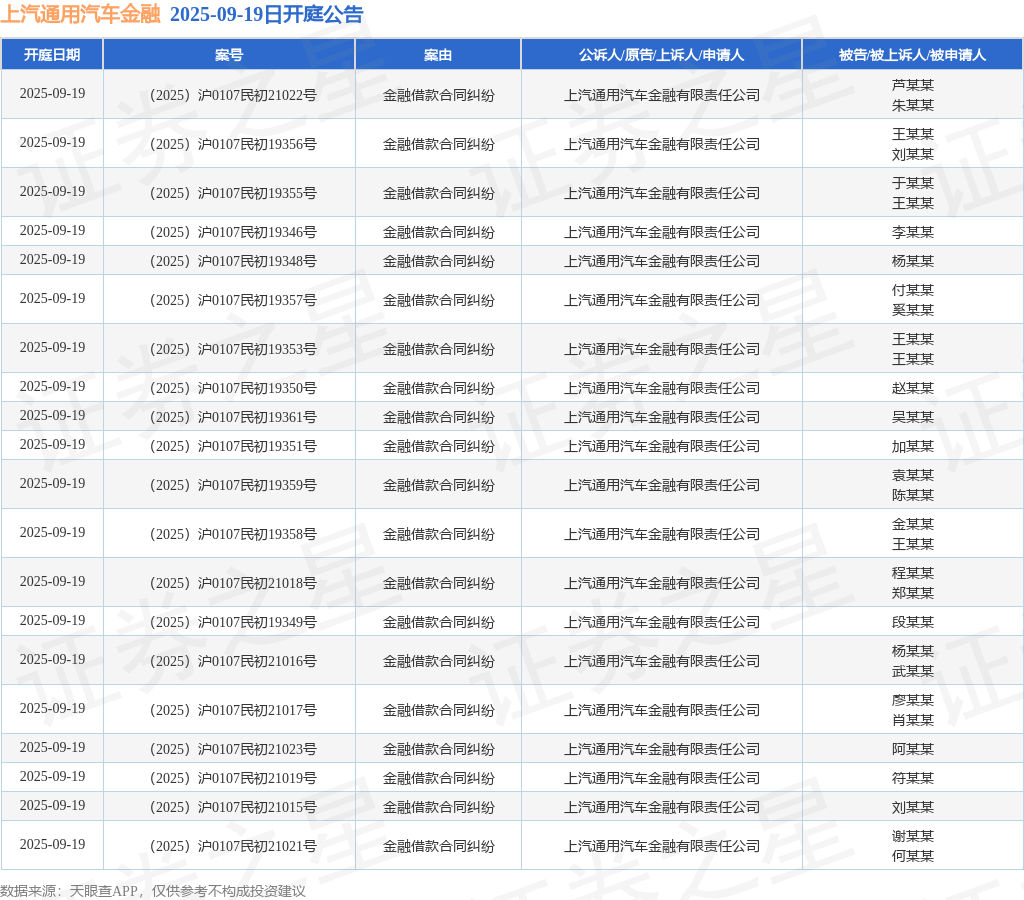The image size is (1024, 900).
Task: Select the 开庭日期 column header
Action: coord(52,55)
